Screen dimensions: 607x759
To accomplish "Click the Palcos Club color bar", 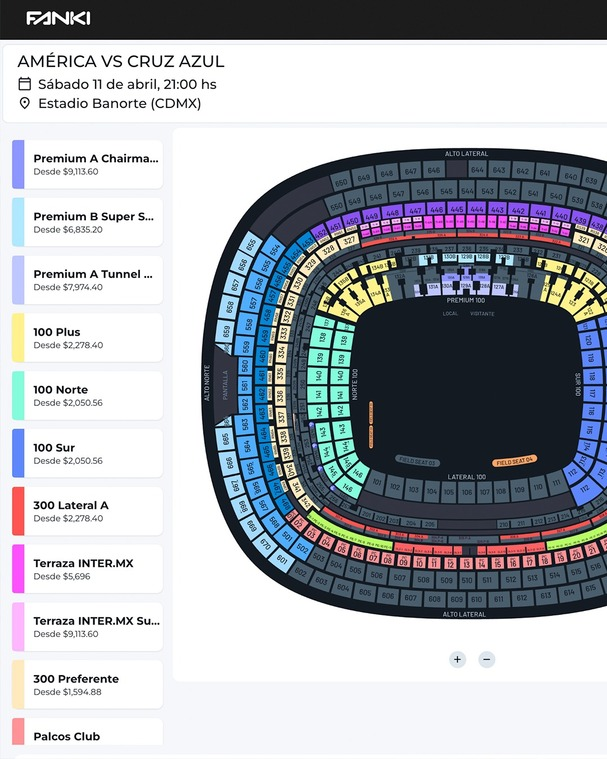I will (x=18, y=732).
